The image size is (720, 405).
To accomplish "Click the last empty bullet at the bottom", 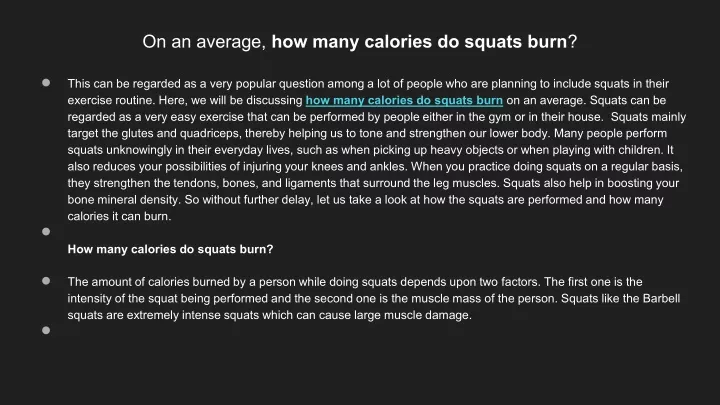I will (x=46, y=330).
